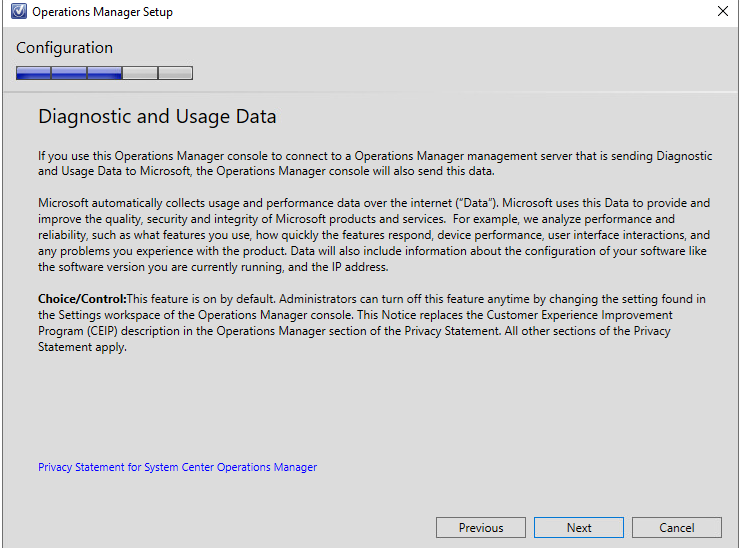Click paragraph starting "Microsoft automatically collects usage"

(374, 235)
